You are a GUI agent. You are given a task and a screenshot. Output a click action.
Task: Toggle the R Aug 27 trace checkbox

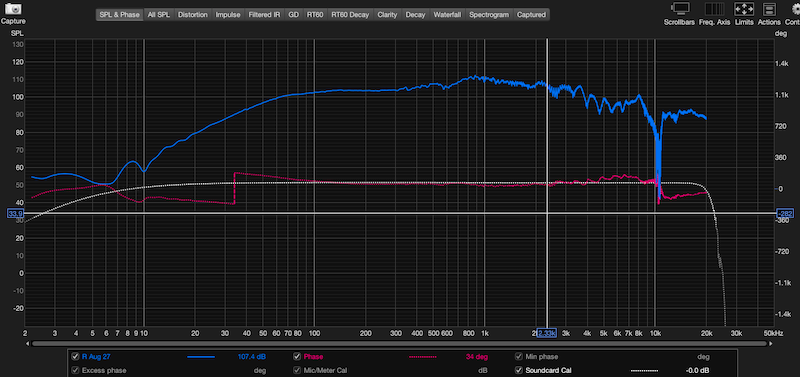click(x=76, y=357)
